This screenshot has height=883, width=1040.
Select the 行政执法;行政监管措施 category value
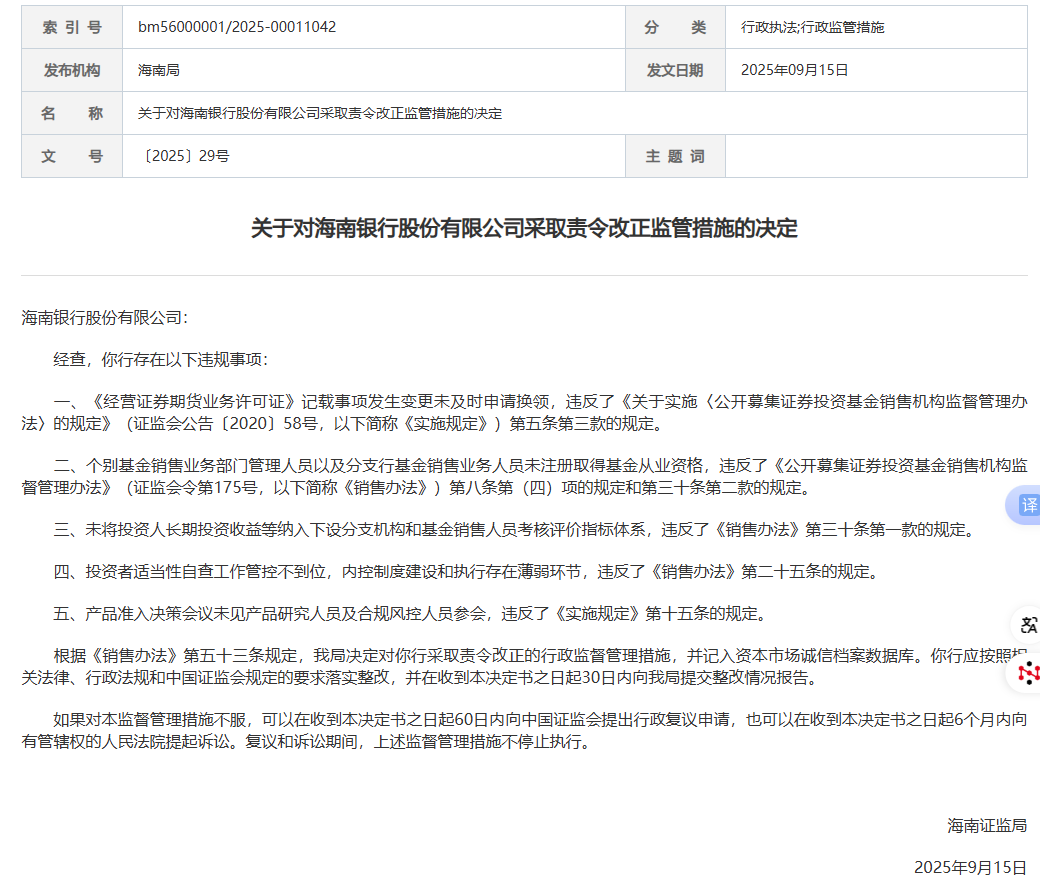pos(812,27)
